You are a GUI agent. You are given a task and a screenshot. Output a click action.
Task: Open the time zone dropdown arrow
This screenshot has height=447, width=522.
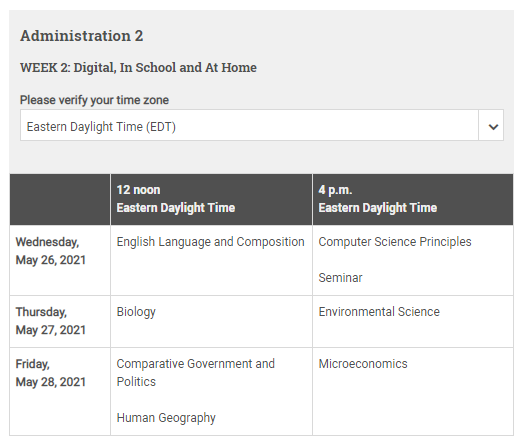tap(493, 127)
